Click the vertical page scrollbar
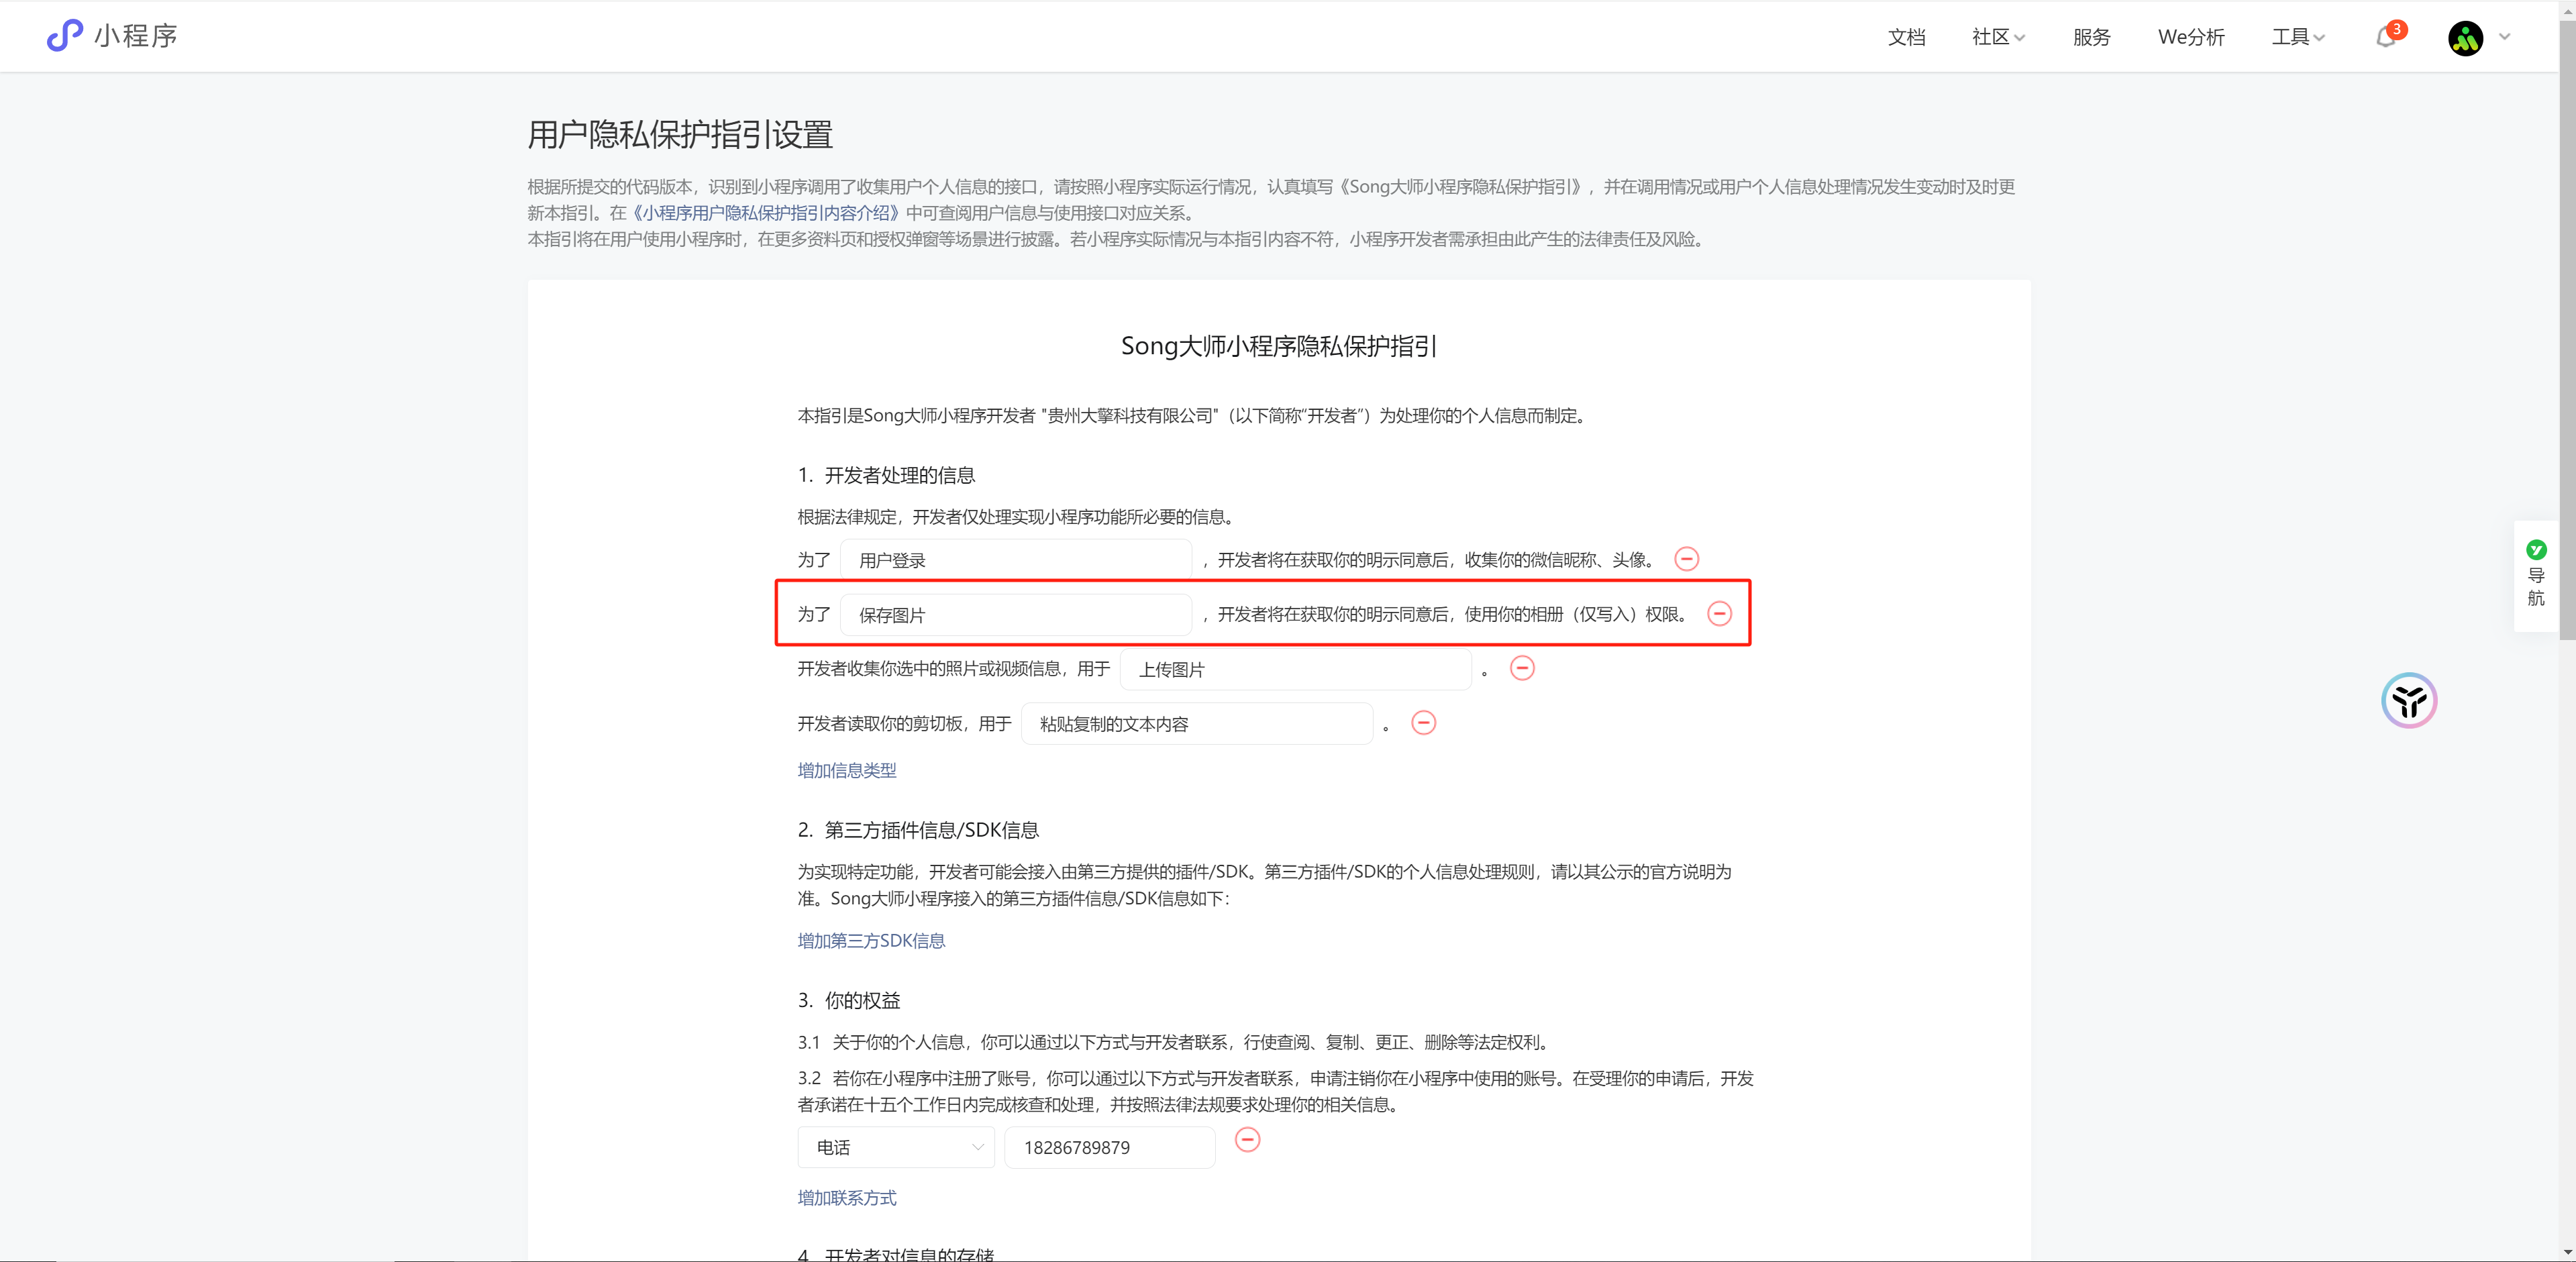Viewport: 2576px width, 1262px height. coord(2567,330)
